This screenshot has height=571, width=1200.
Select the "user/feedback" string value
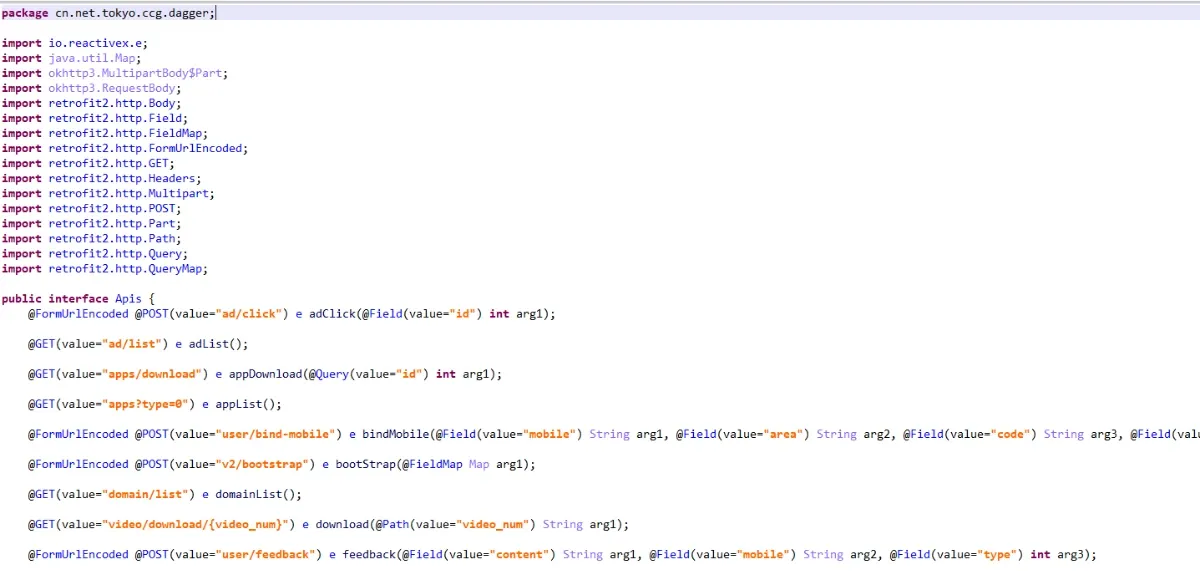(x=268, y=553)
